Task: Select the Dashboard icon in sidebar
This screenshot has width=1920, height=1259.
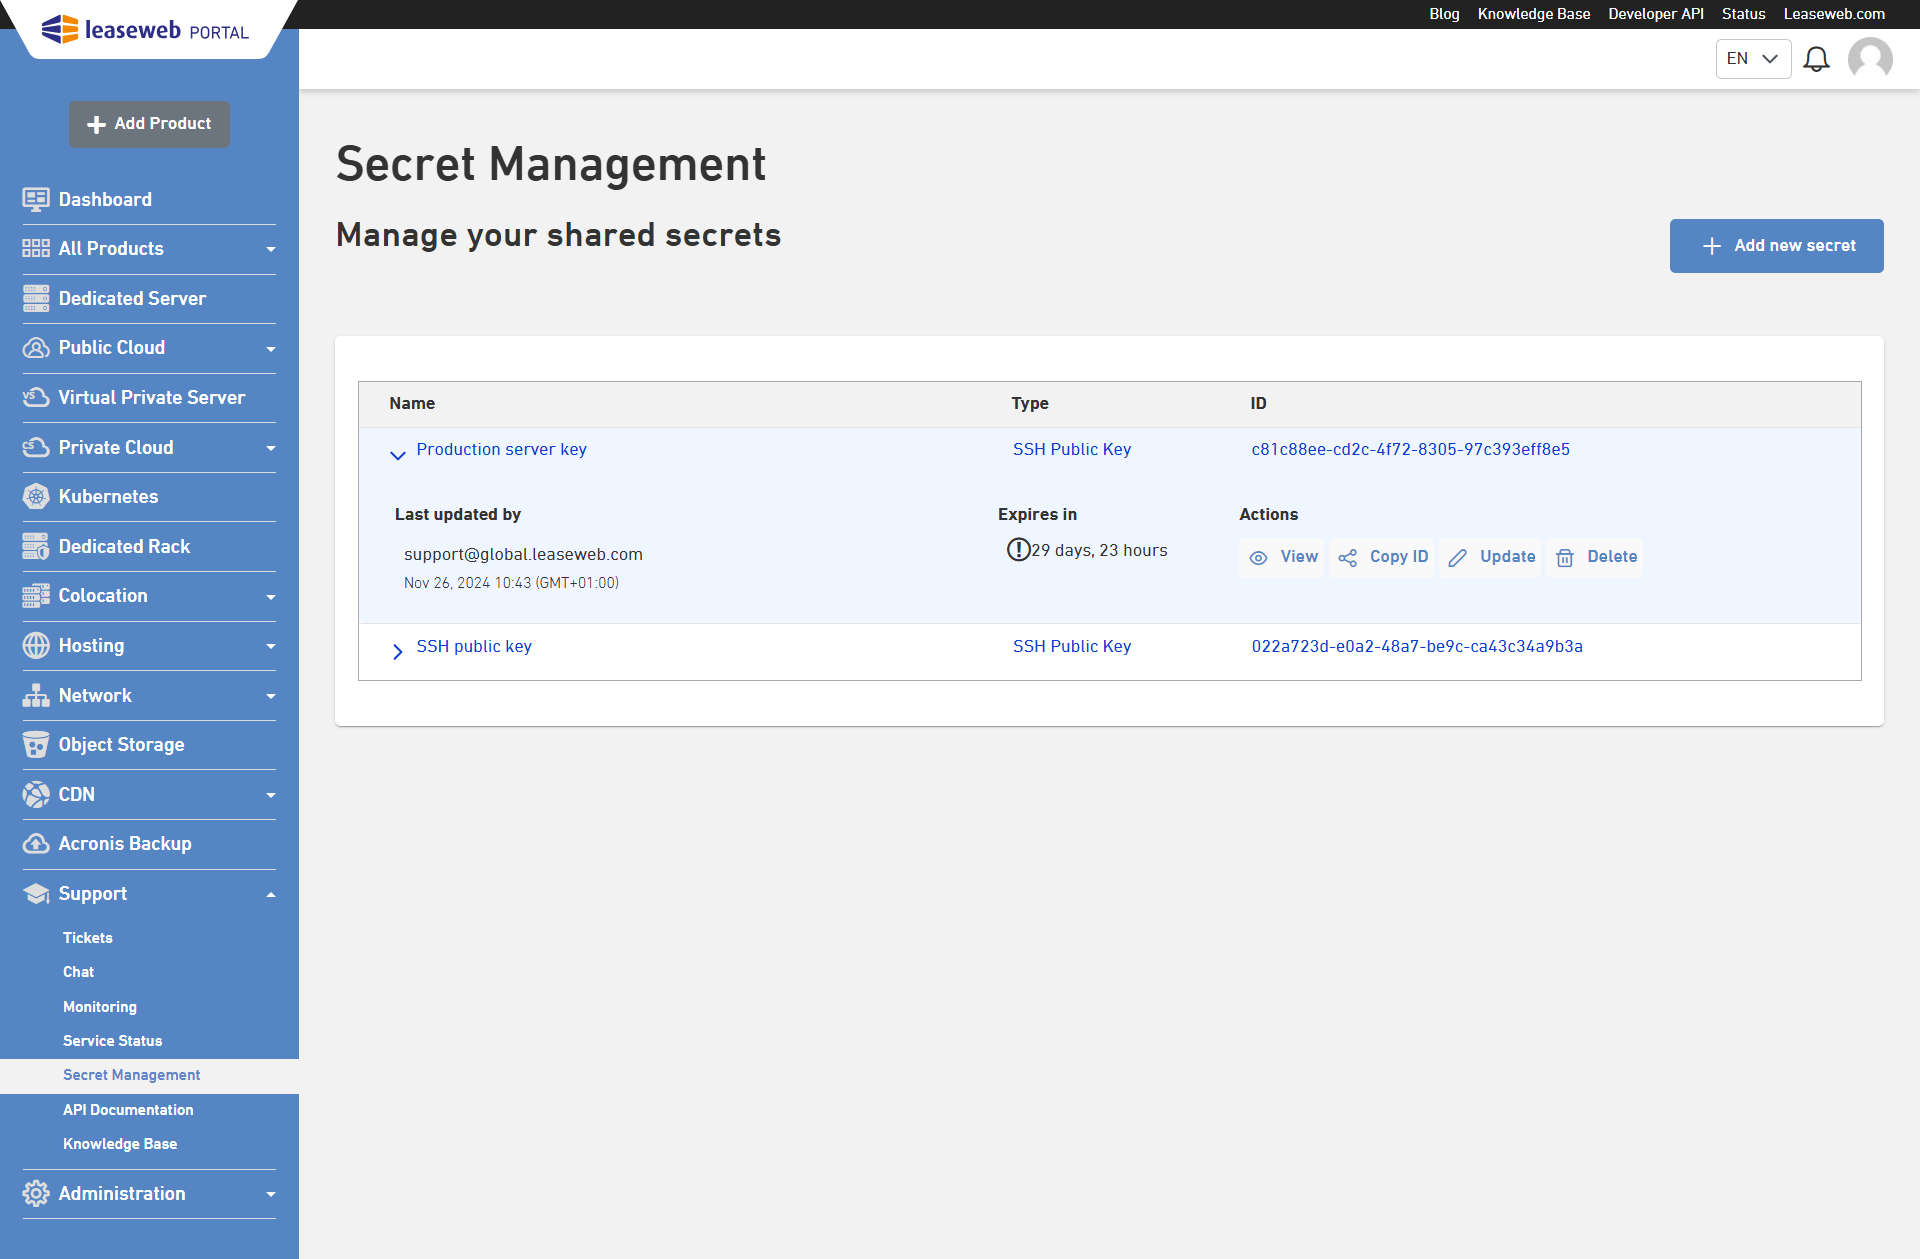Action: pyautogui.click(x=36, y=199)
